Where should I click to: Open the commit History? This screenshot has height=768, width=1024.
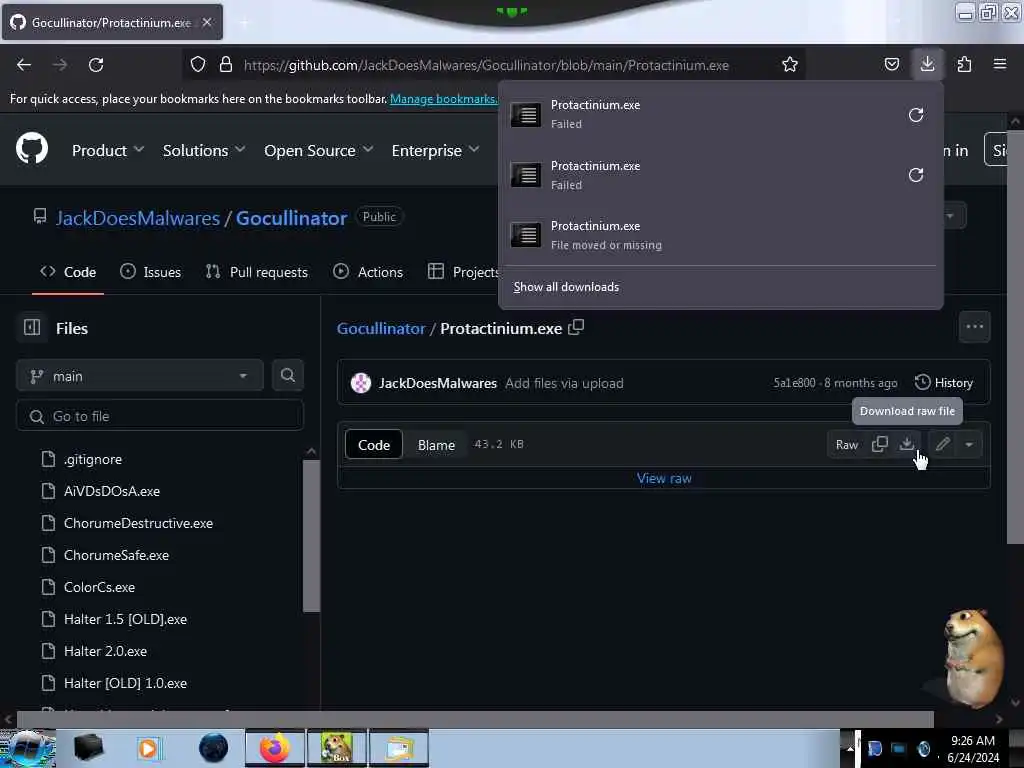944,383
